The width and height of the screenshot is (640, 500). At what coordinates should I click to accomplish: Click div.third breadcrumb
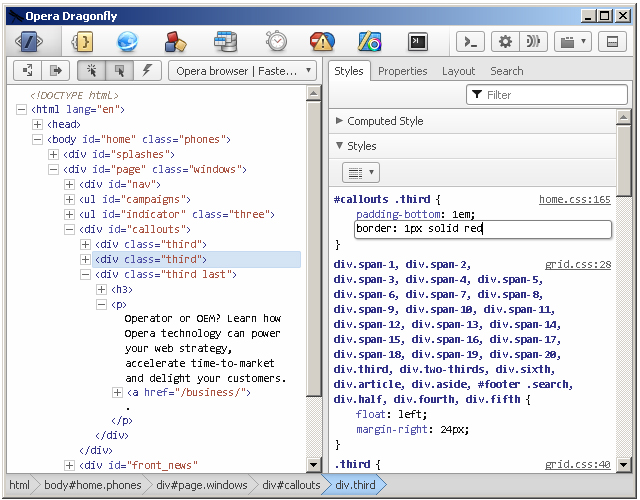click(x=355, y=485)
